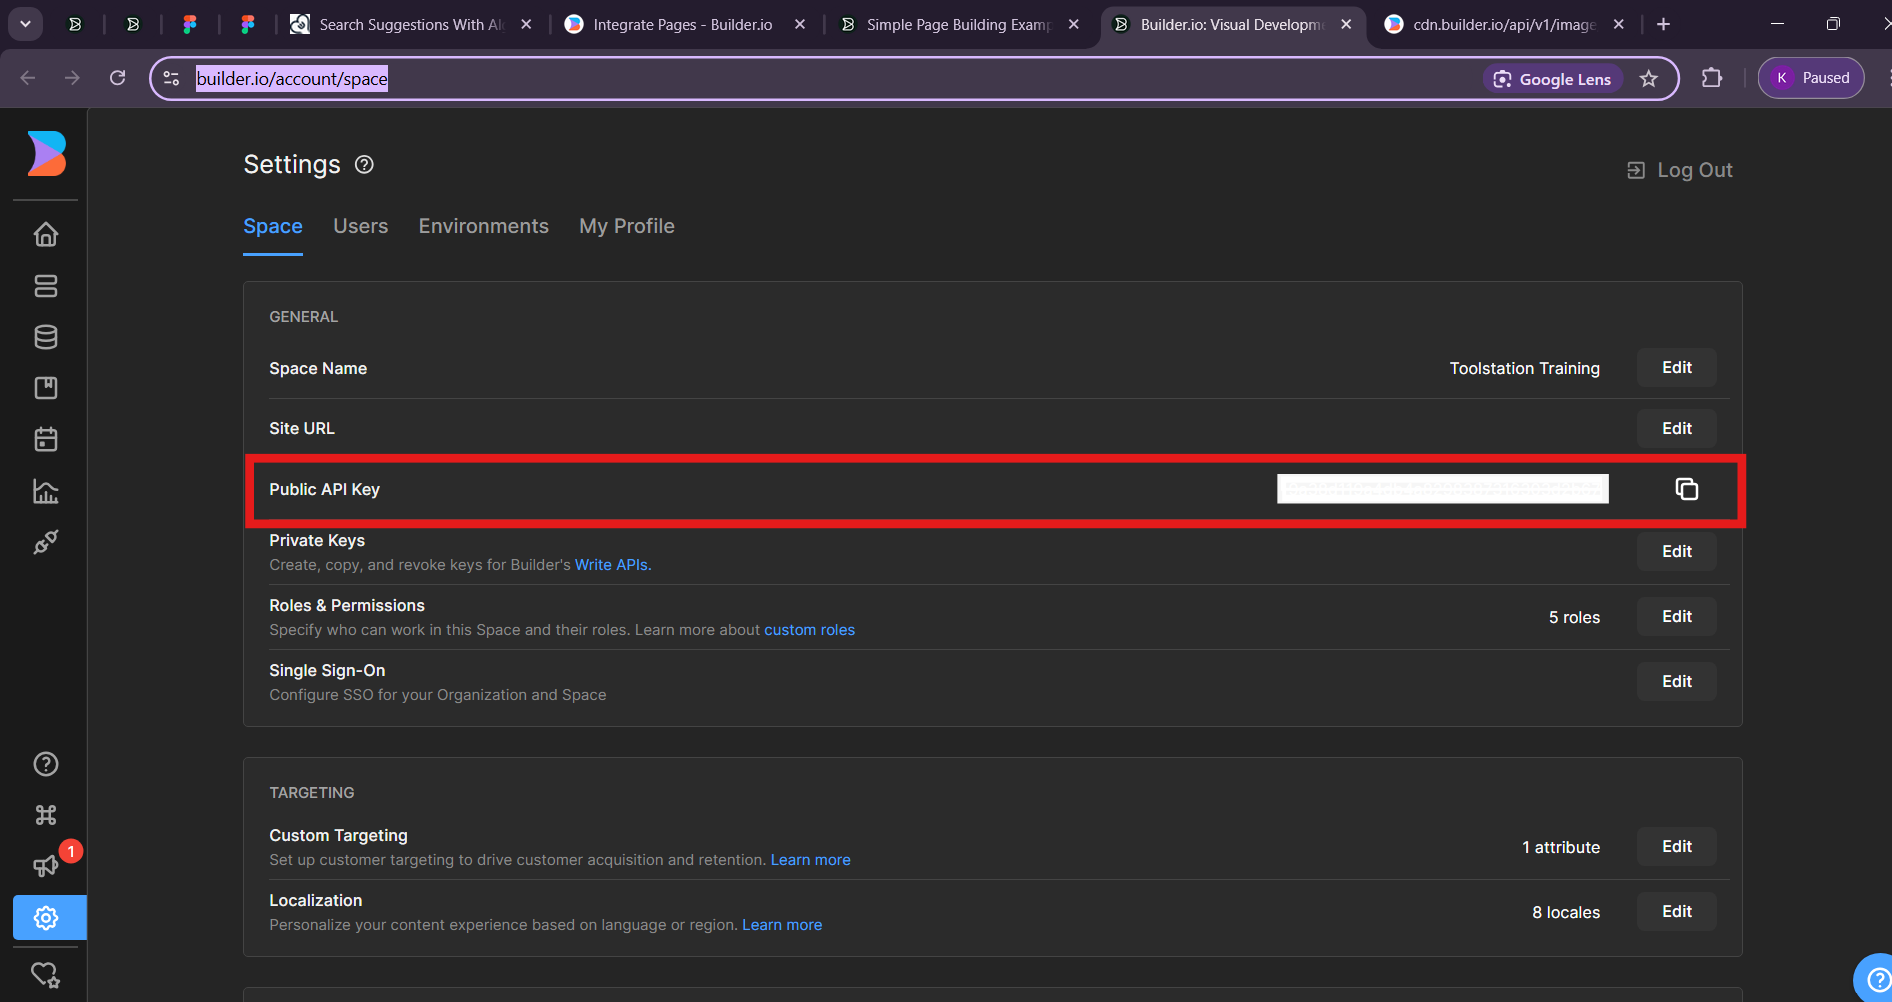Image resolution: width=1892 pixels, height=1002 pixels.
Task: Click the Settings help question icon
Action: pos(365,165)
